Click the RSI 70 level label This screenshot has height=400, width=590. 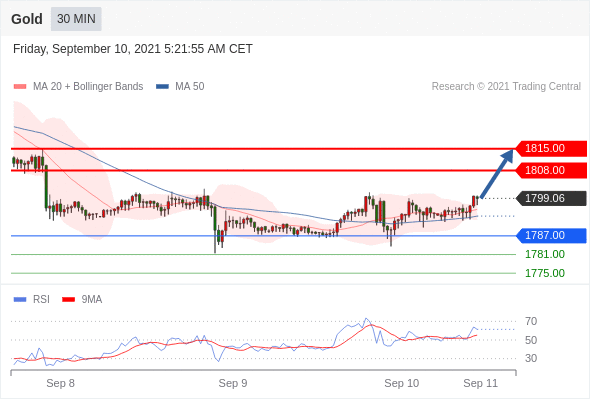pyautogui.click(x=531, y=321)
